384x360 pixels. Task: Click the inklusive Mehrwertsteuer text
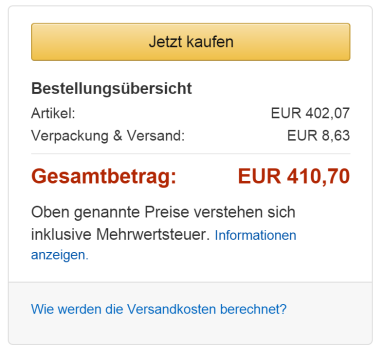[x=120, y=235]
